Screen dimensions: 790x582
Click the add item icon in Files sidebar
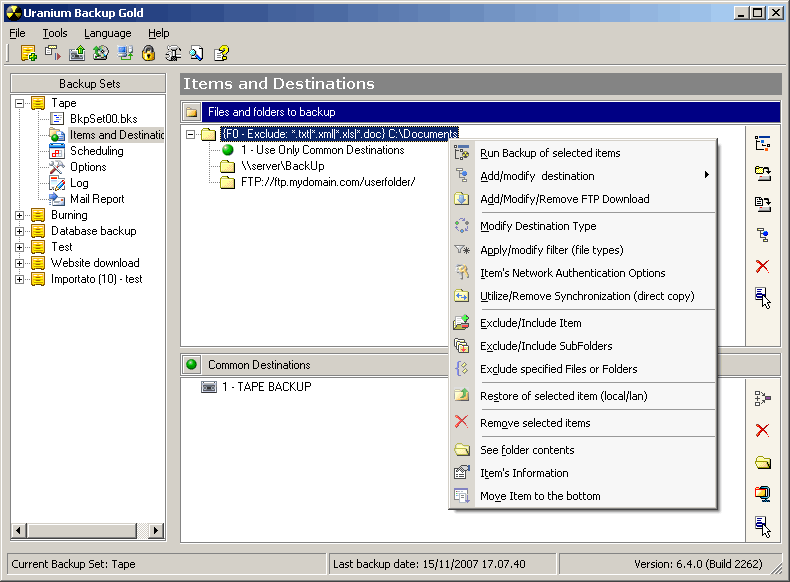click(x=763, y=144)
